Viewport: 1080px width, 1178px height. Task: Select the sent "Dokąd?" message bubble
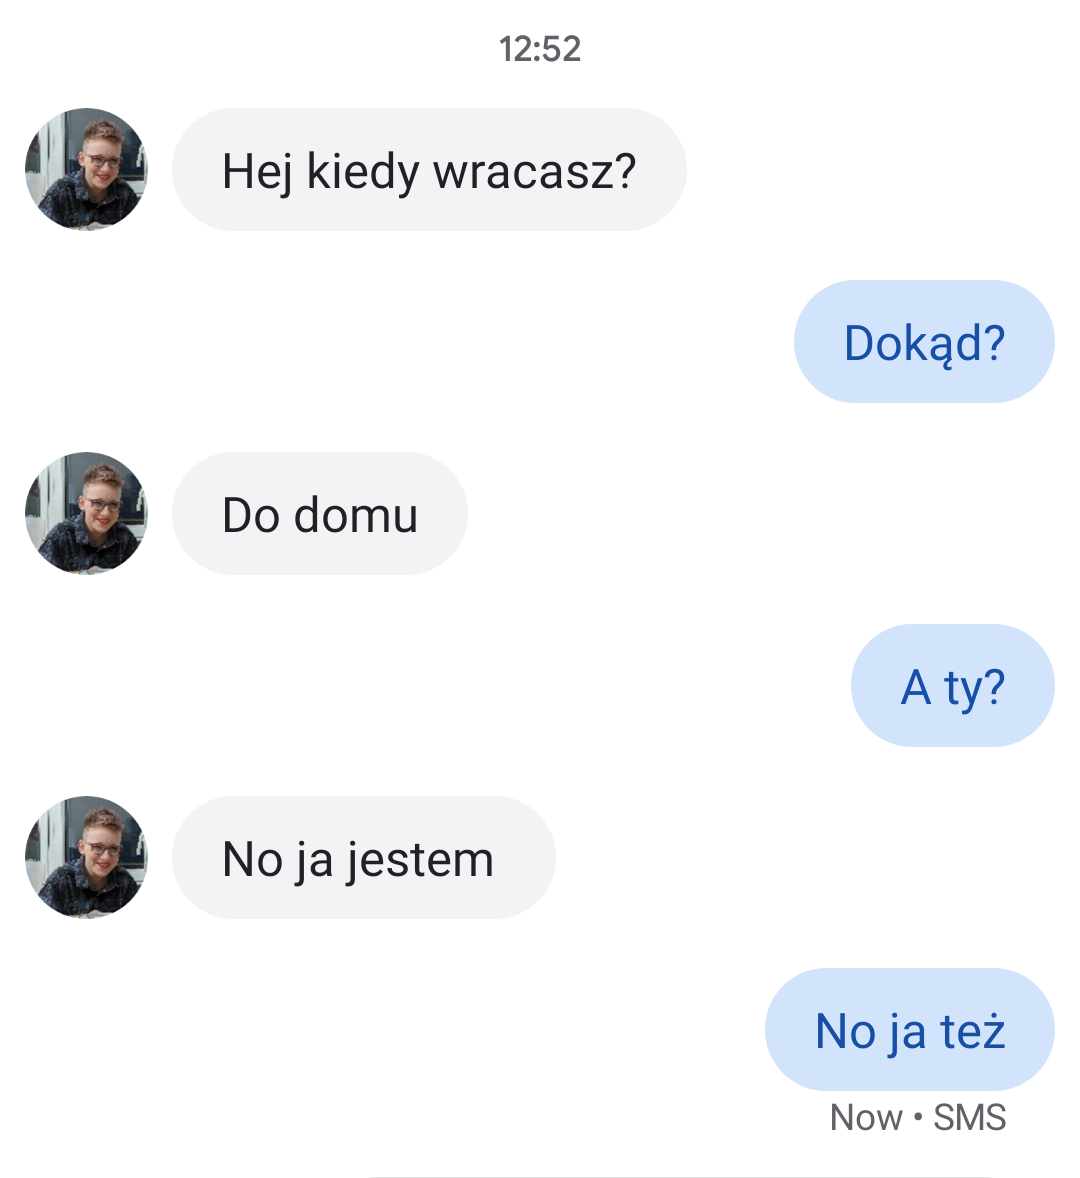pos(924,341)
